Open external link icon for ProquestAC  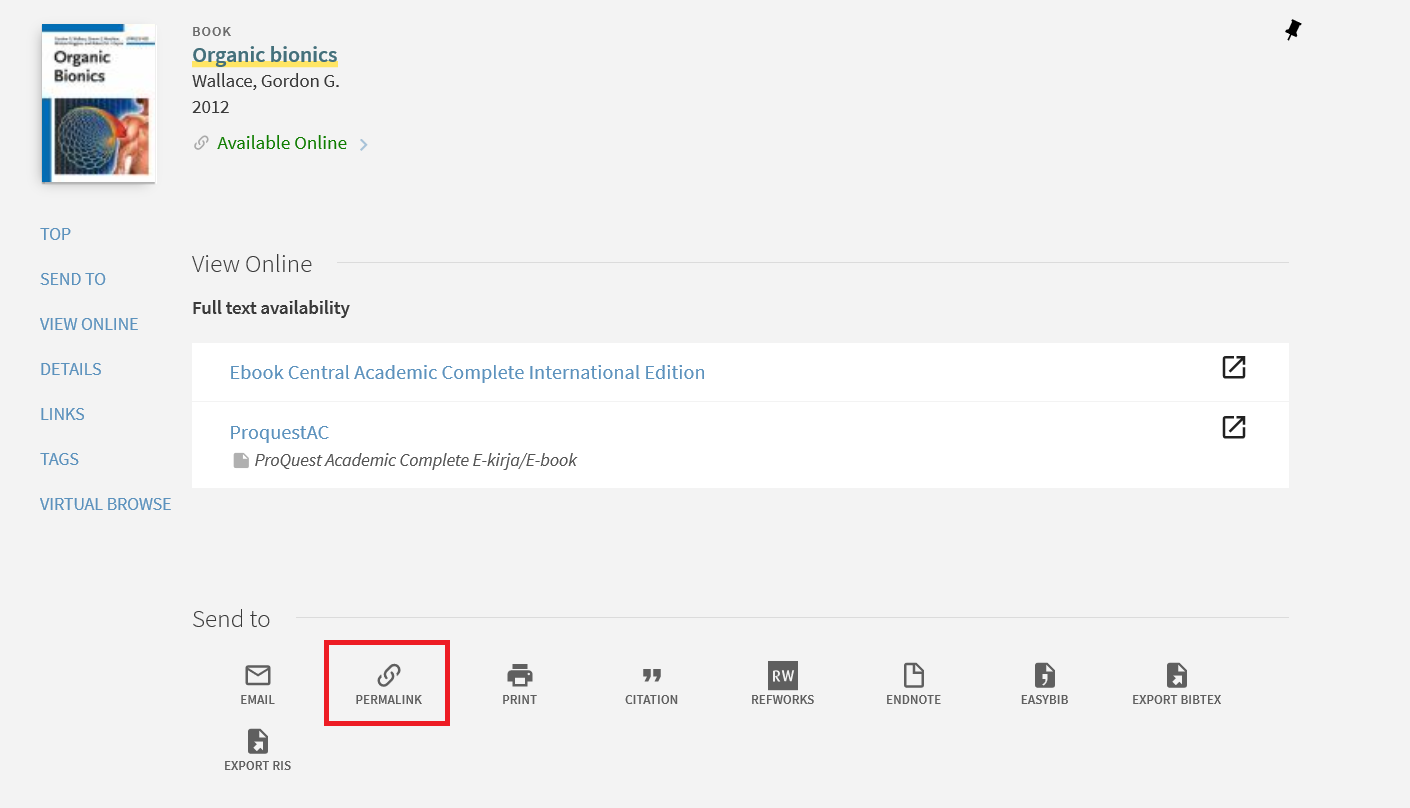[x=1234, y=427]
